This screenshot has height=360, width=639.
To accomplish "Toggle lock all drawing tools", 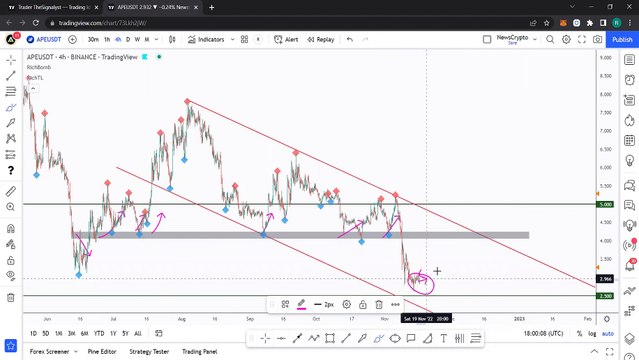I will (x=11, y=260).
